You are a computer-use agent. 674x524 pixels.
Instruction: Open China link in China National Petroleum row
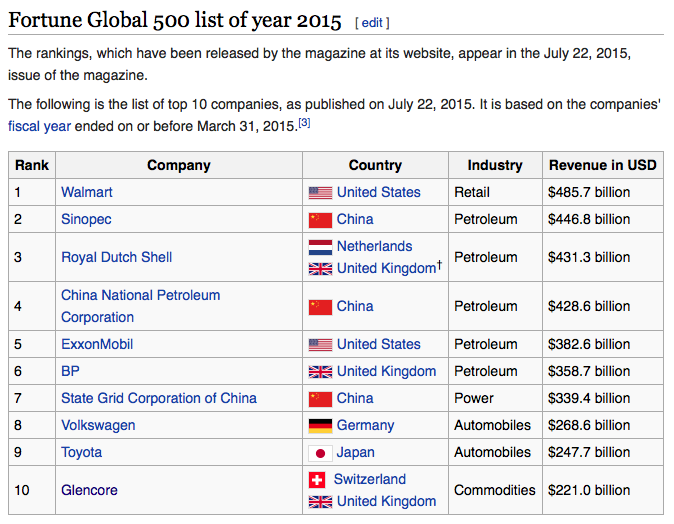(x=355, y=306)
